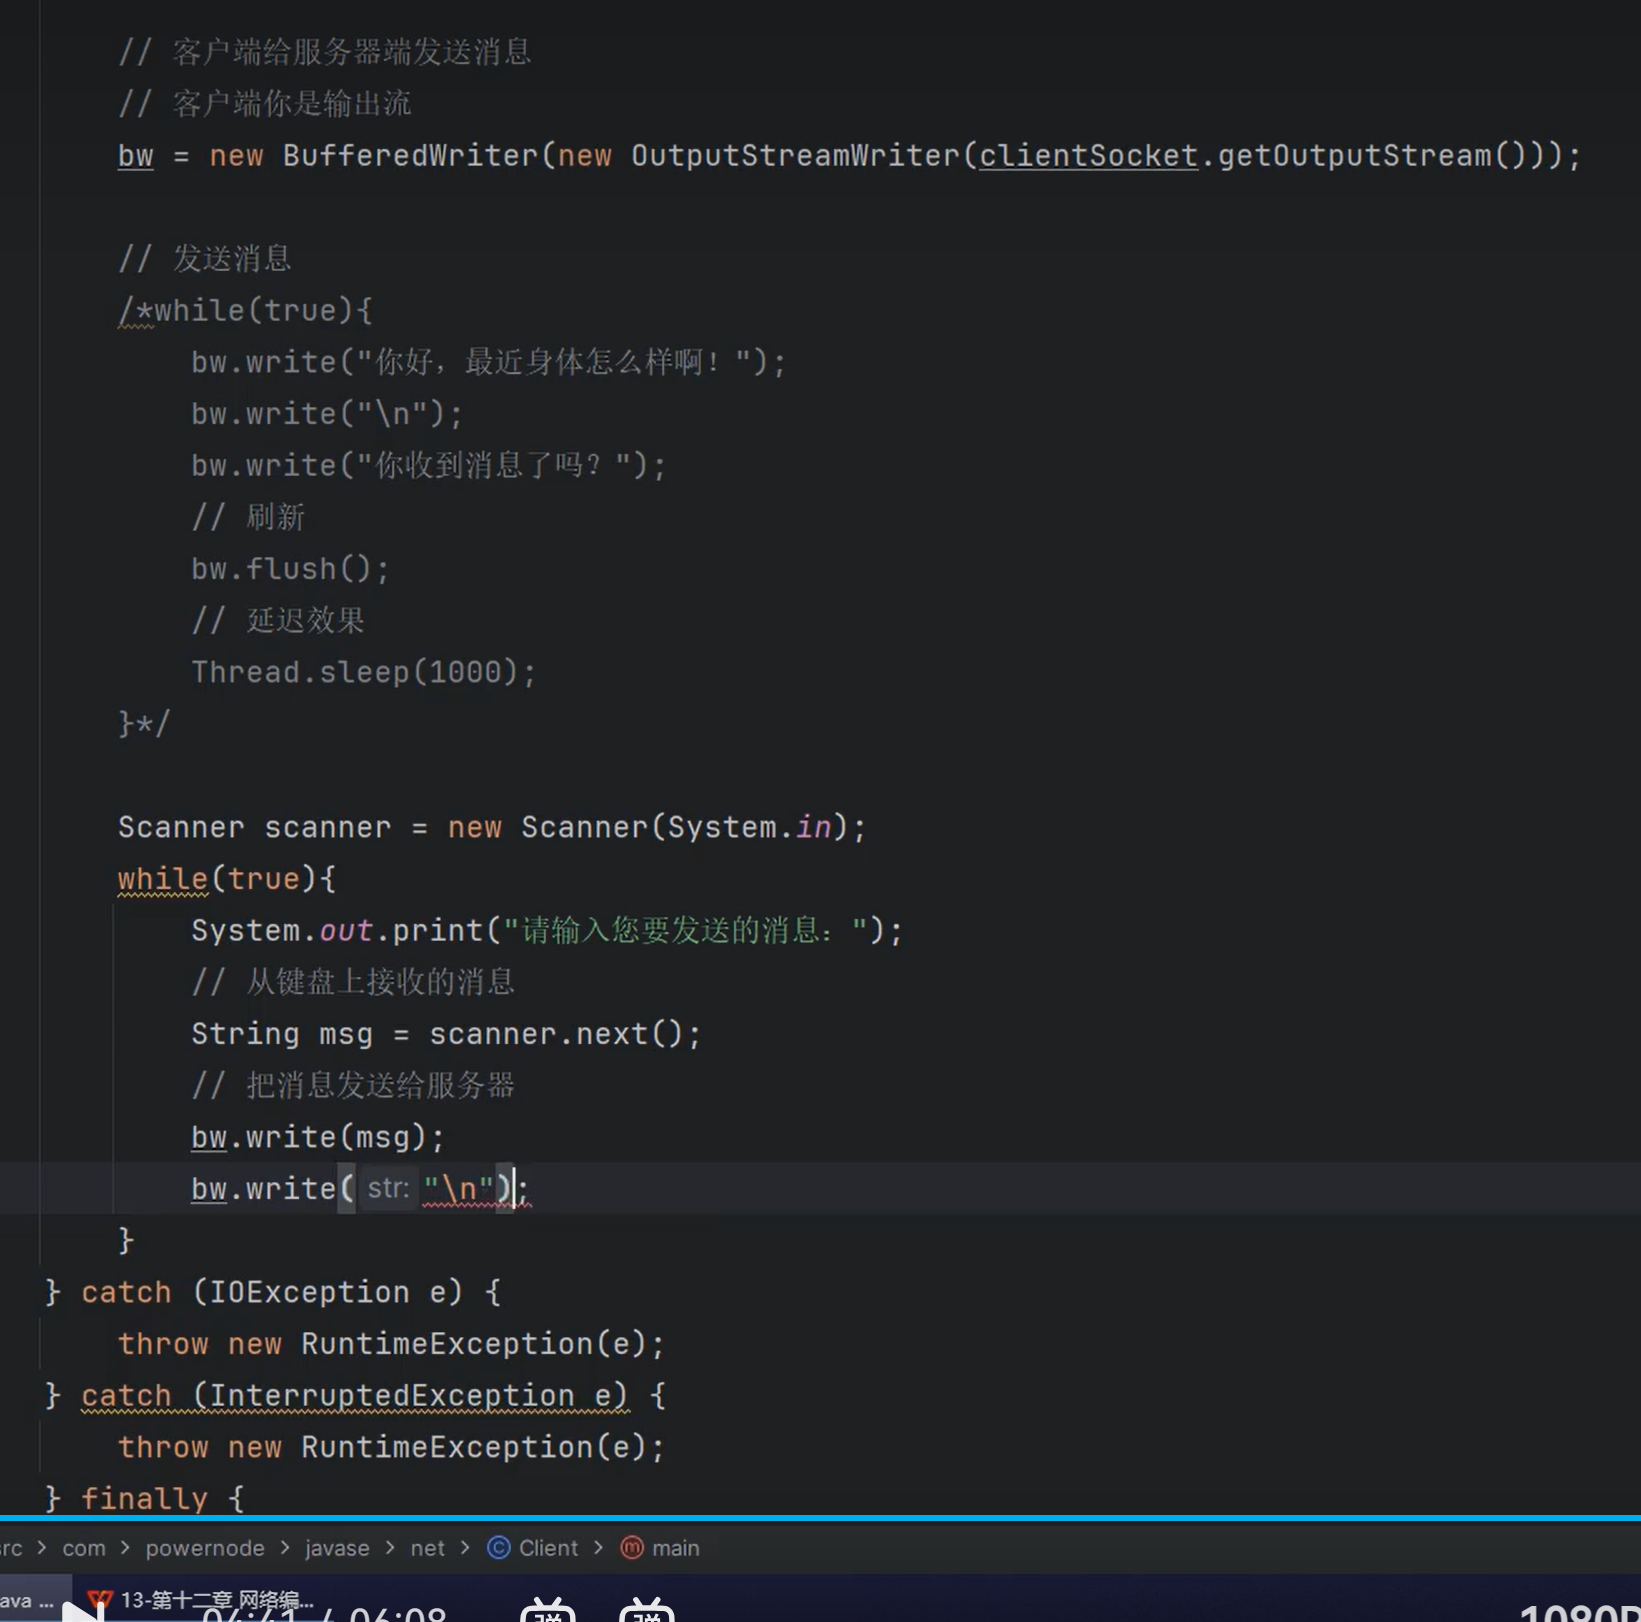Click the closing '}*/' comment terminator

coord(144,723)
